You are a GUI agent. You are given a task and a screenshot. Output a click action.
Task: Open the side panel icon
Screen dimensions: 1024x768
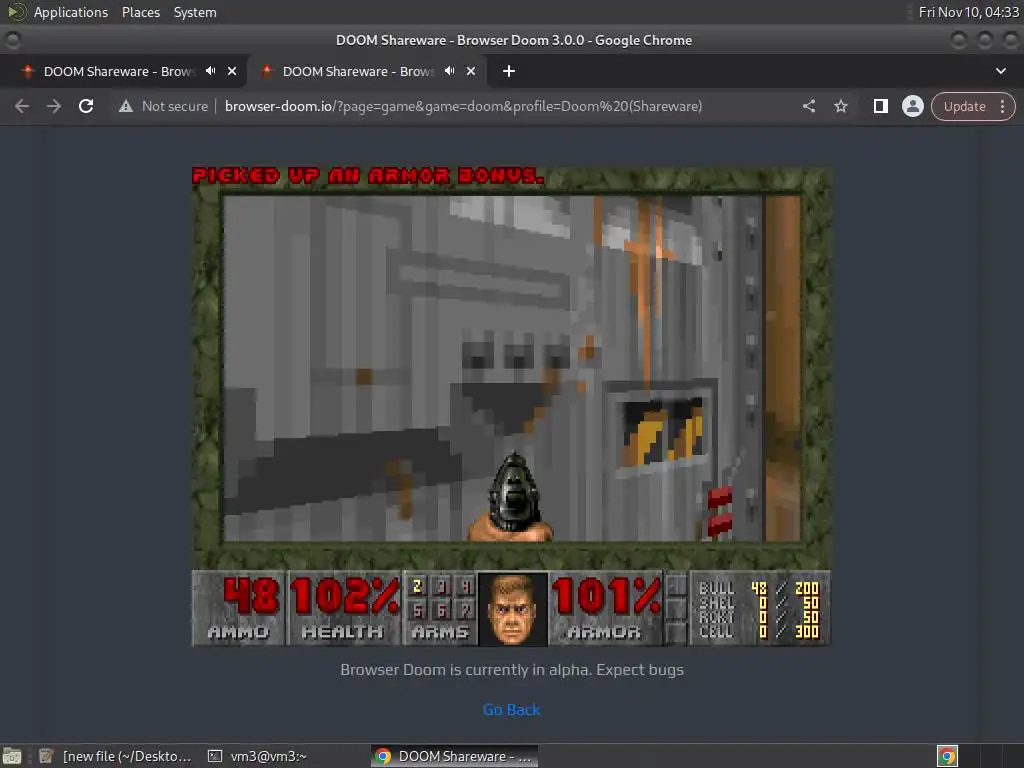click(x=880, y=106)
